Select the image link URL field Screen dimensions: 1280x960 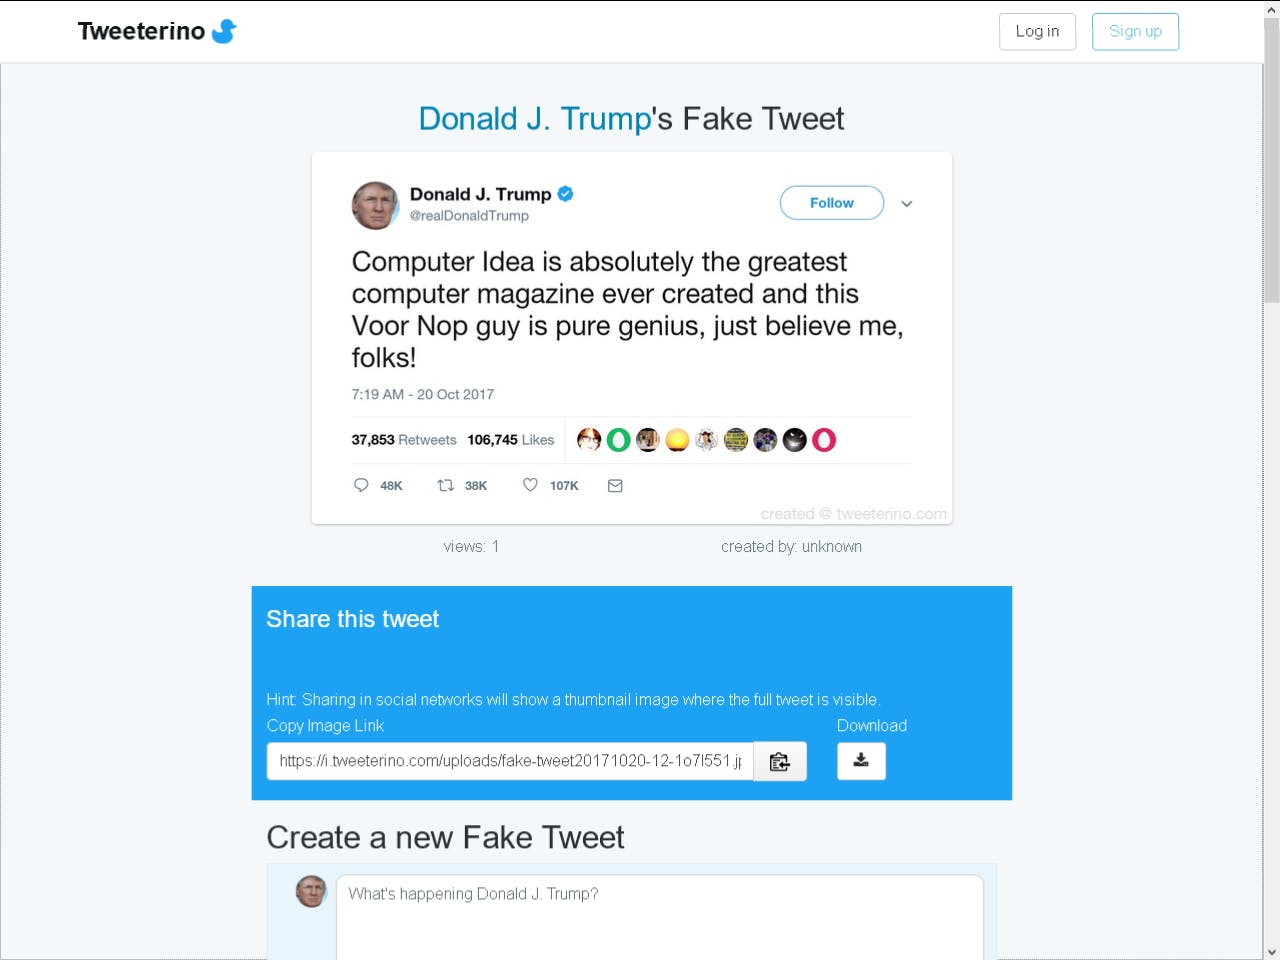click(x=510, y=761)
